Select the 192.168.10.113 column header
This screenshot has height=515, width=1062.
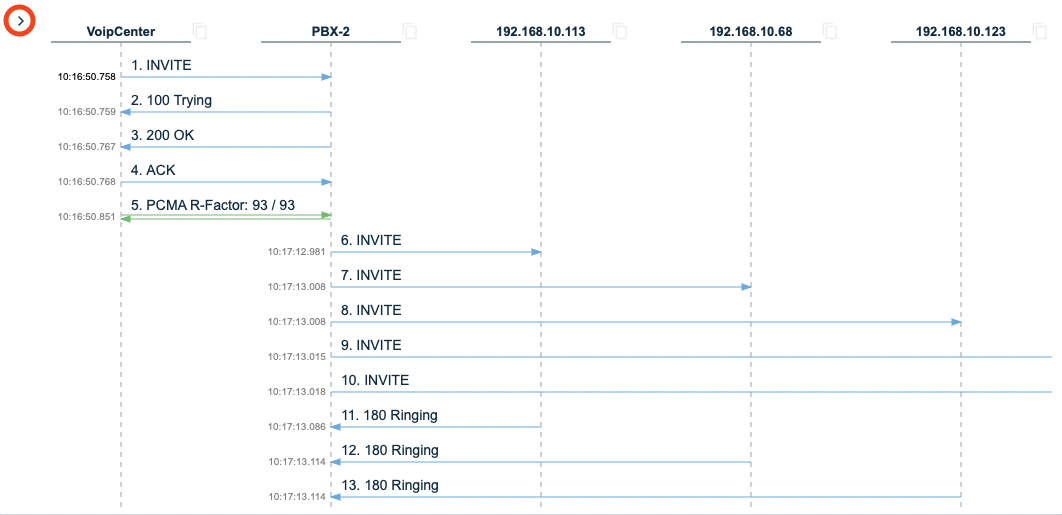click(540, 31)
